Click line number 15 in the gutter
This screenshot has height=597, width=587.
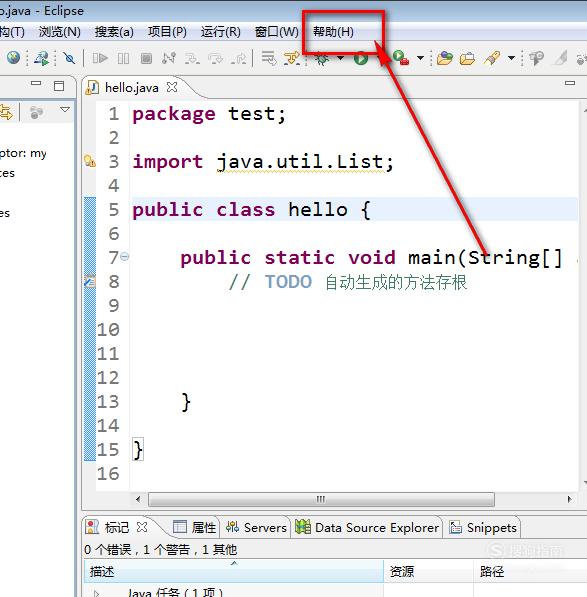point(108,450)
